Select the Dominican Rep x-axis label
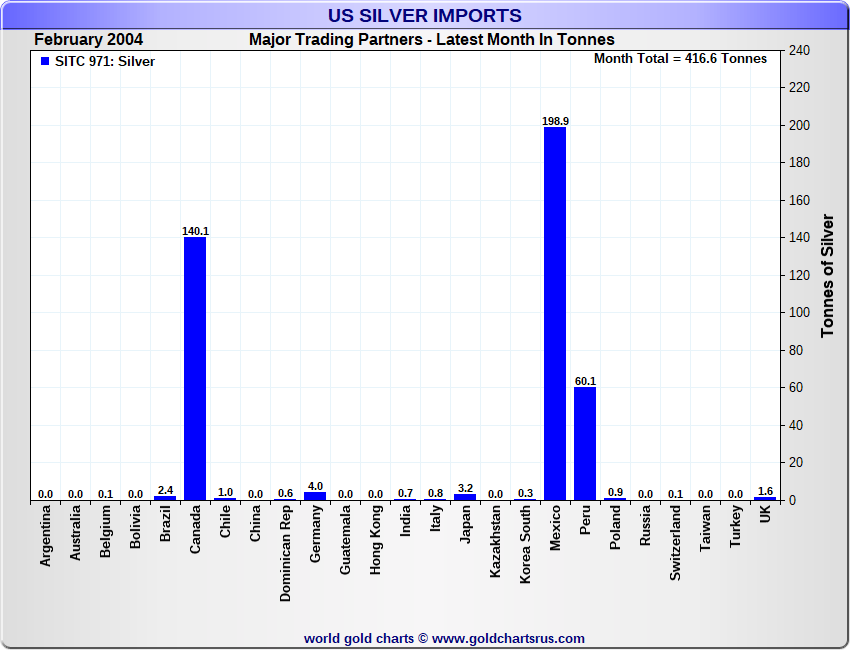850x650 pixels. click(x=286, y=553)
